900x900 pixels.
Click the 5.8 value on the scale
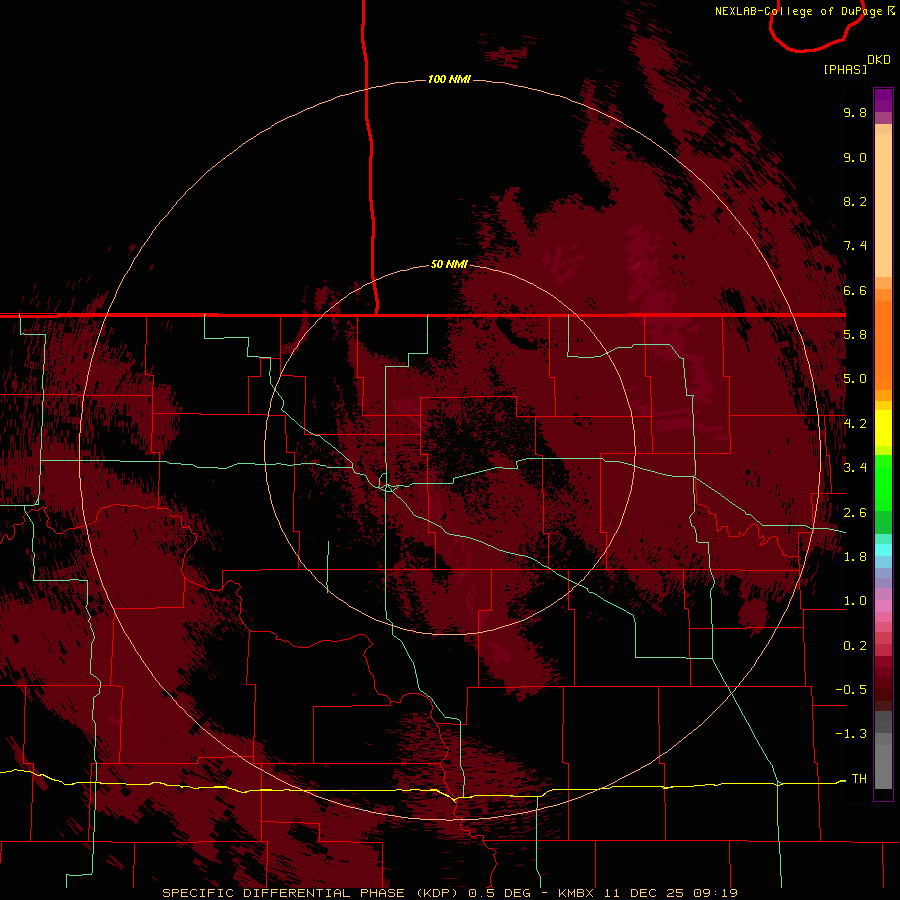click(x=855, y=335)
